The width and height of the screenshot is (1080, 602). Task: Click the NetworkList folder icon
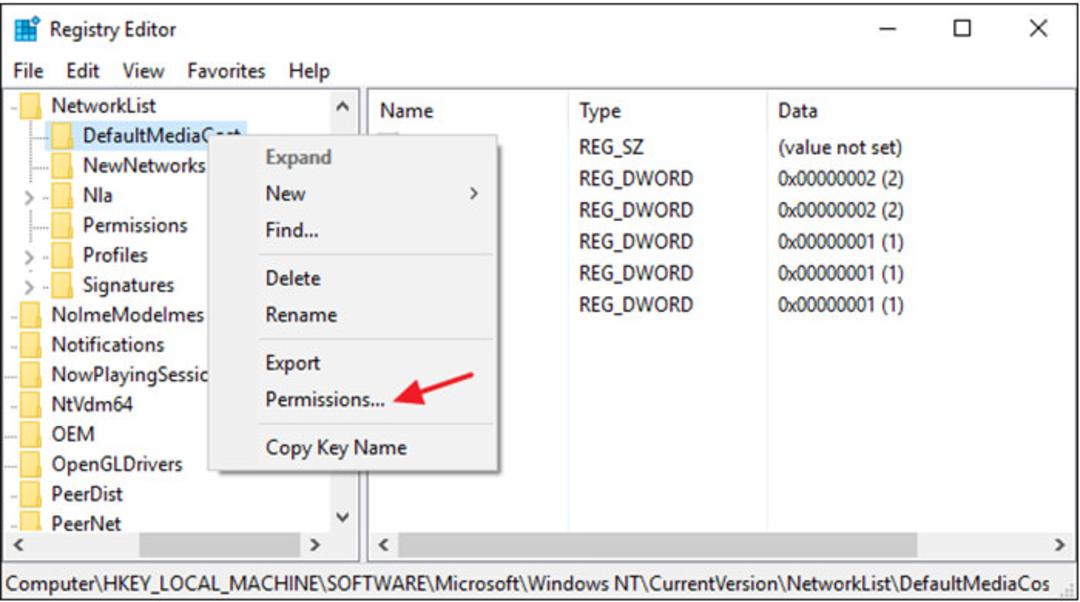coord(30,106)
